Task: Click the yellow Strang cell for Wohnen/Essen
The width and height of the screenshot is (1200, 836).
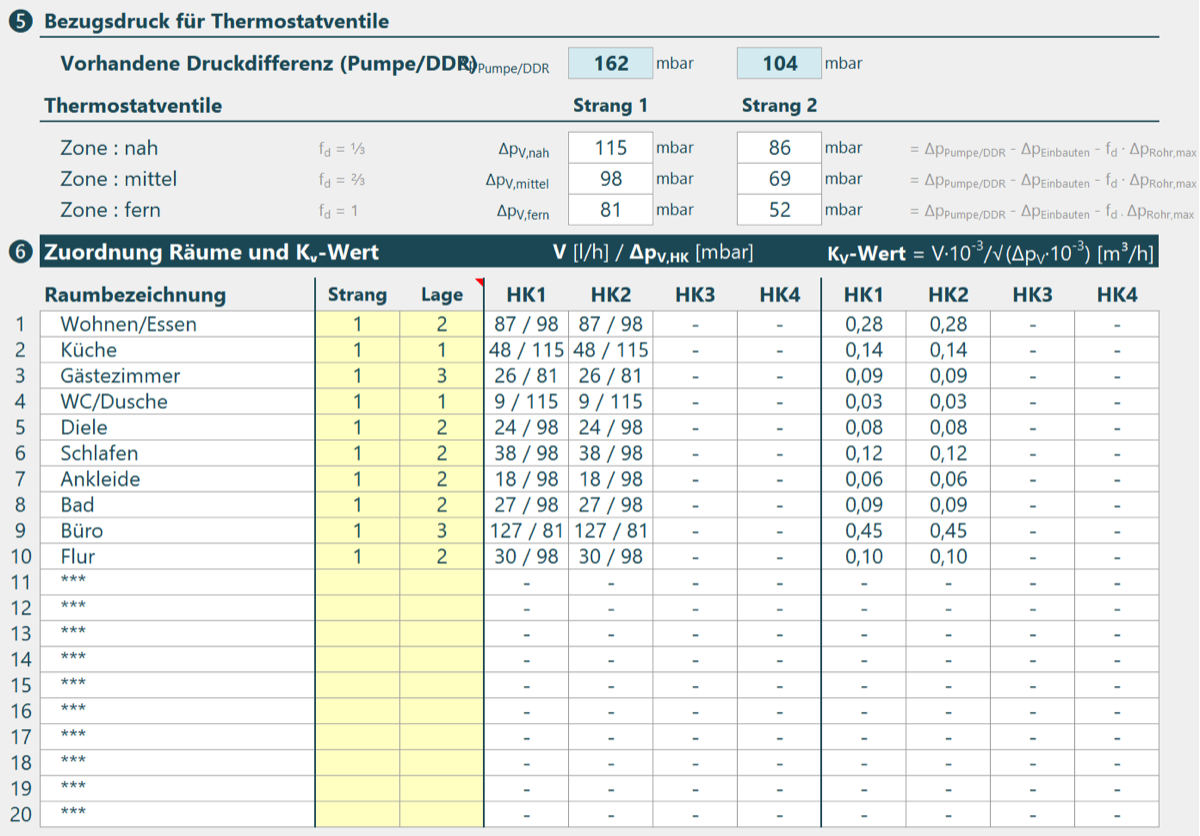Action: pyautogui.click(x=358, y=324)
